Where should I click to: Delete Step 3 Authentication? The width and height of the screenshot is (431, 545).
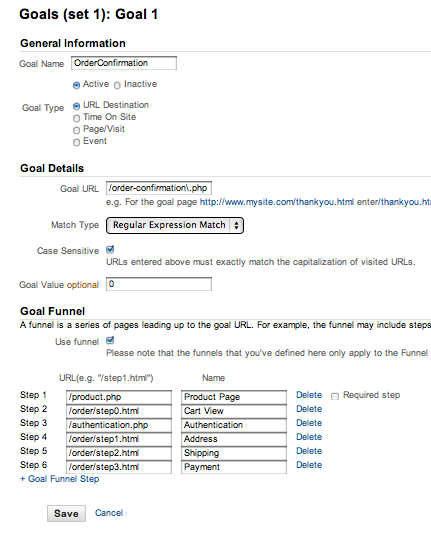(309, 423)
